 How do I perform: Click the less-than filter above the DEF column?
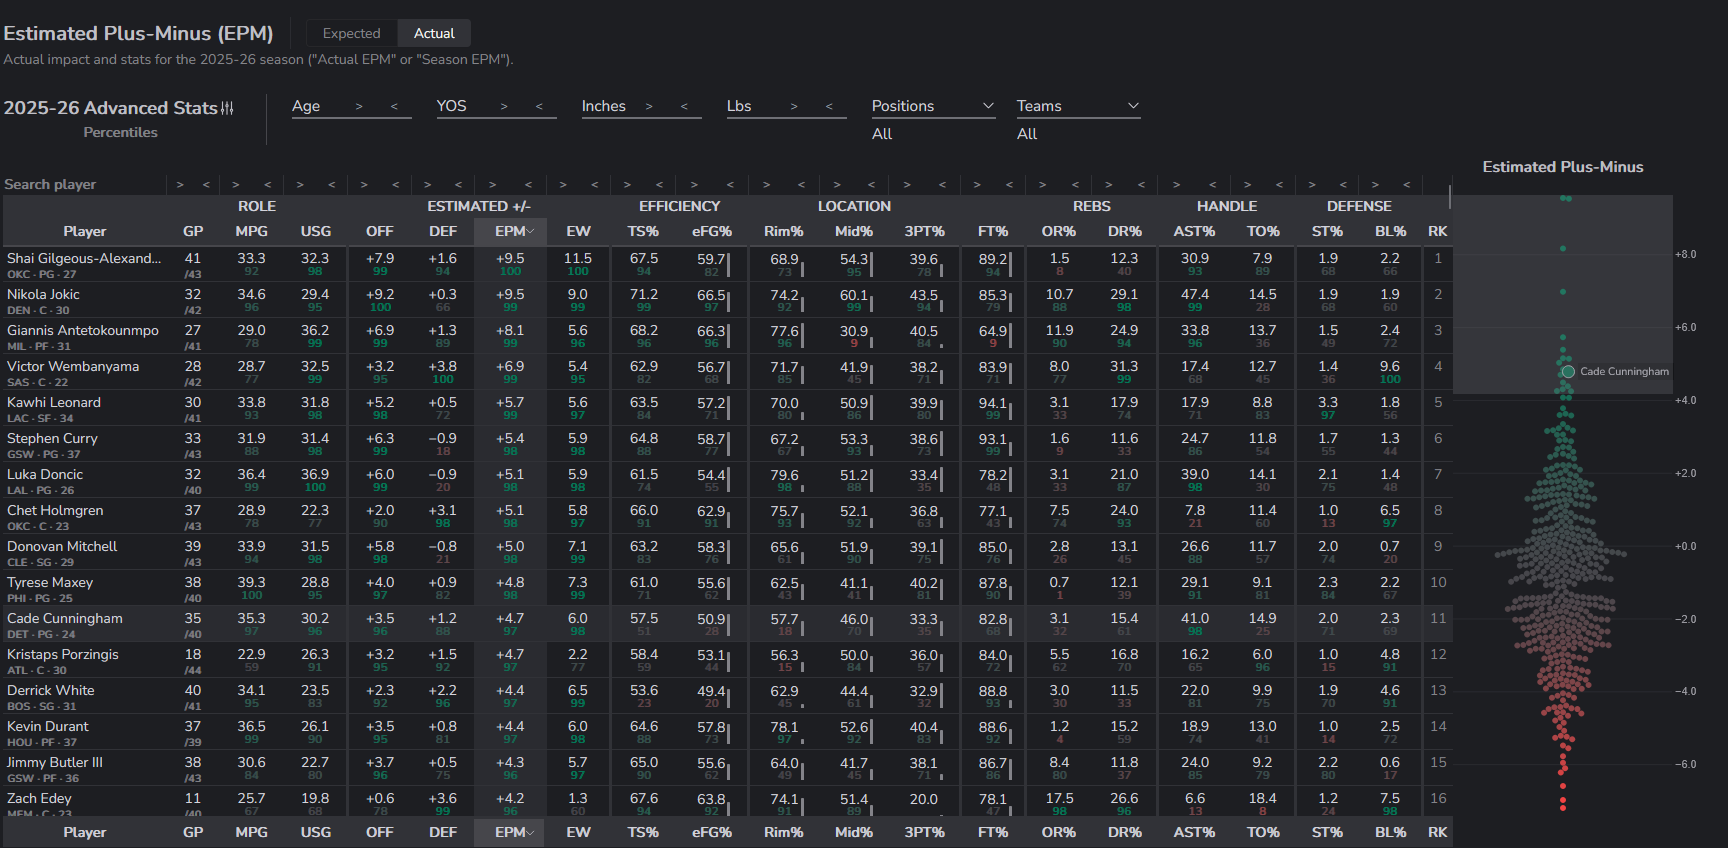pos(458,184)
